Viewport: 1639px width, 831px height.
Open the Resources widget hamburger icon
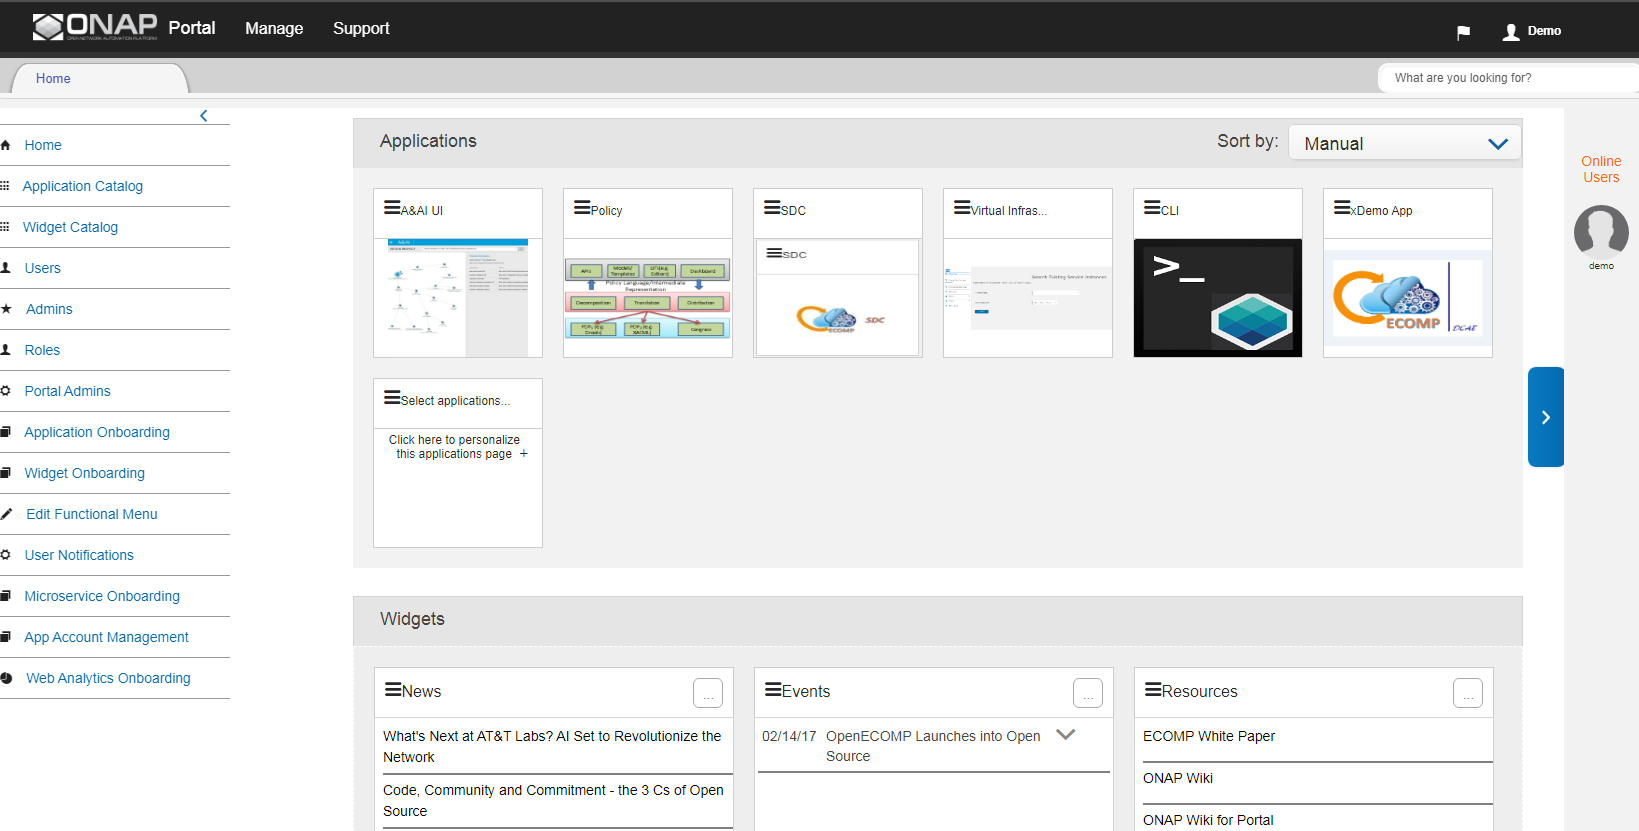tap(1153, 689)
